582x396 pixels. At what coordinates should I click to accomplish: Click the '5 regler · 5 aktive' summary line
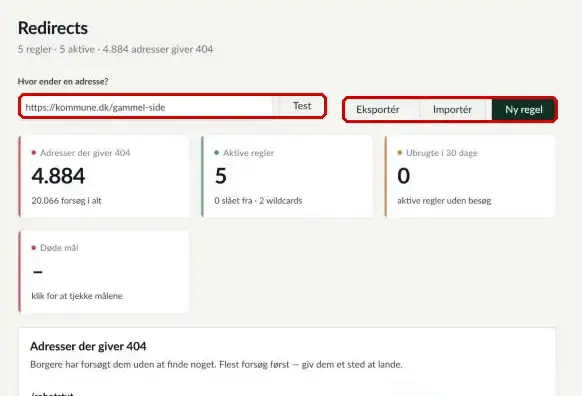pos(115,49)
